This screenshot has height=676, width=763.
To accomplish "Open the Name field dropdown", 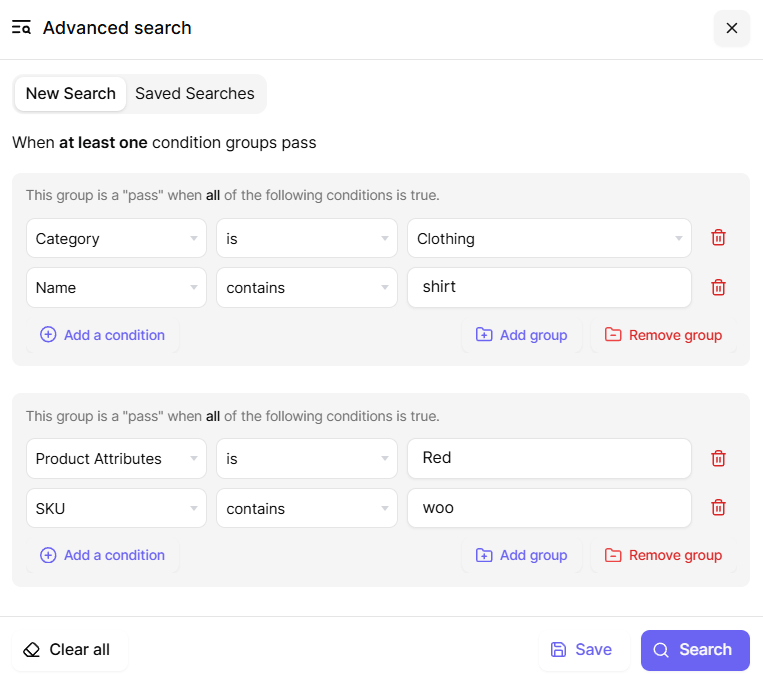I will point(116,287).
